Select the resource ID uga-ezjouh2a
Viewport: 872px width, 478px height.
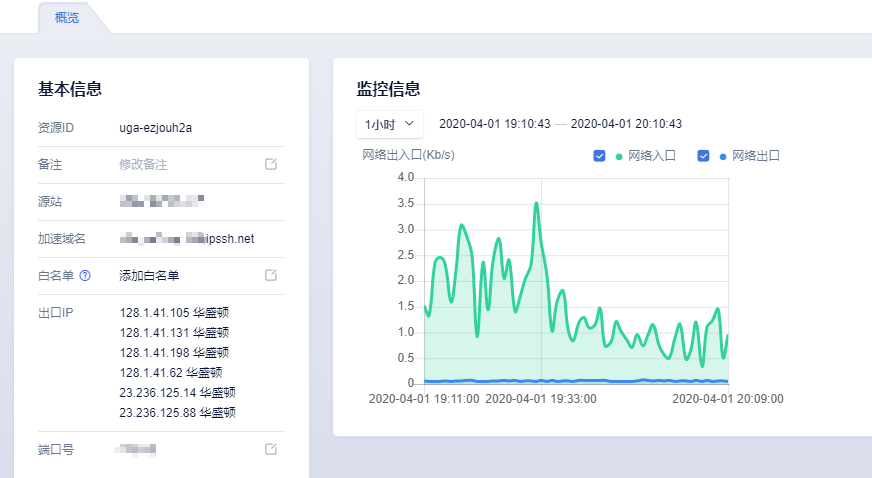click(x=156, y=128)
